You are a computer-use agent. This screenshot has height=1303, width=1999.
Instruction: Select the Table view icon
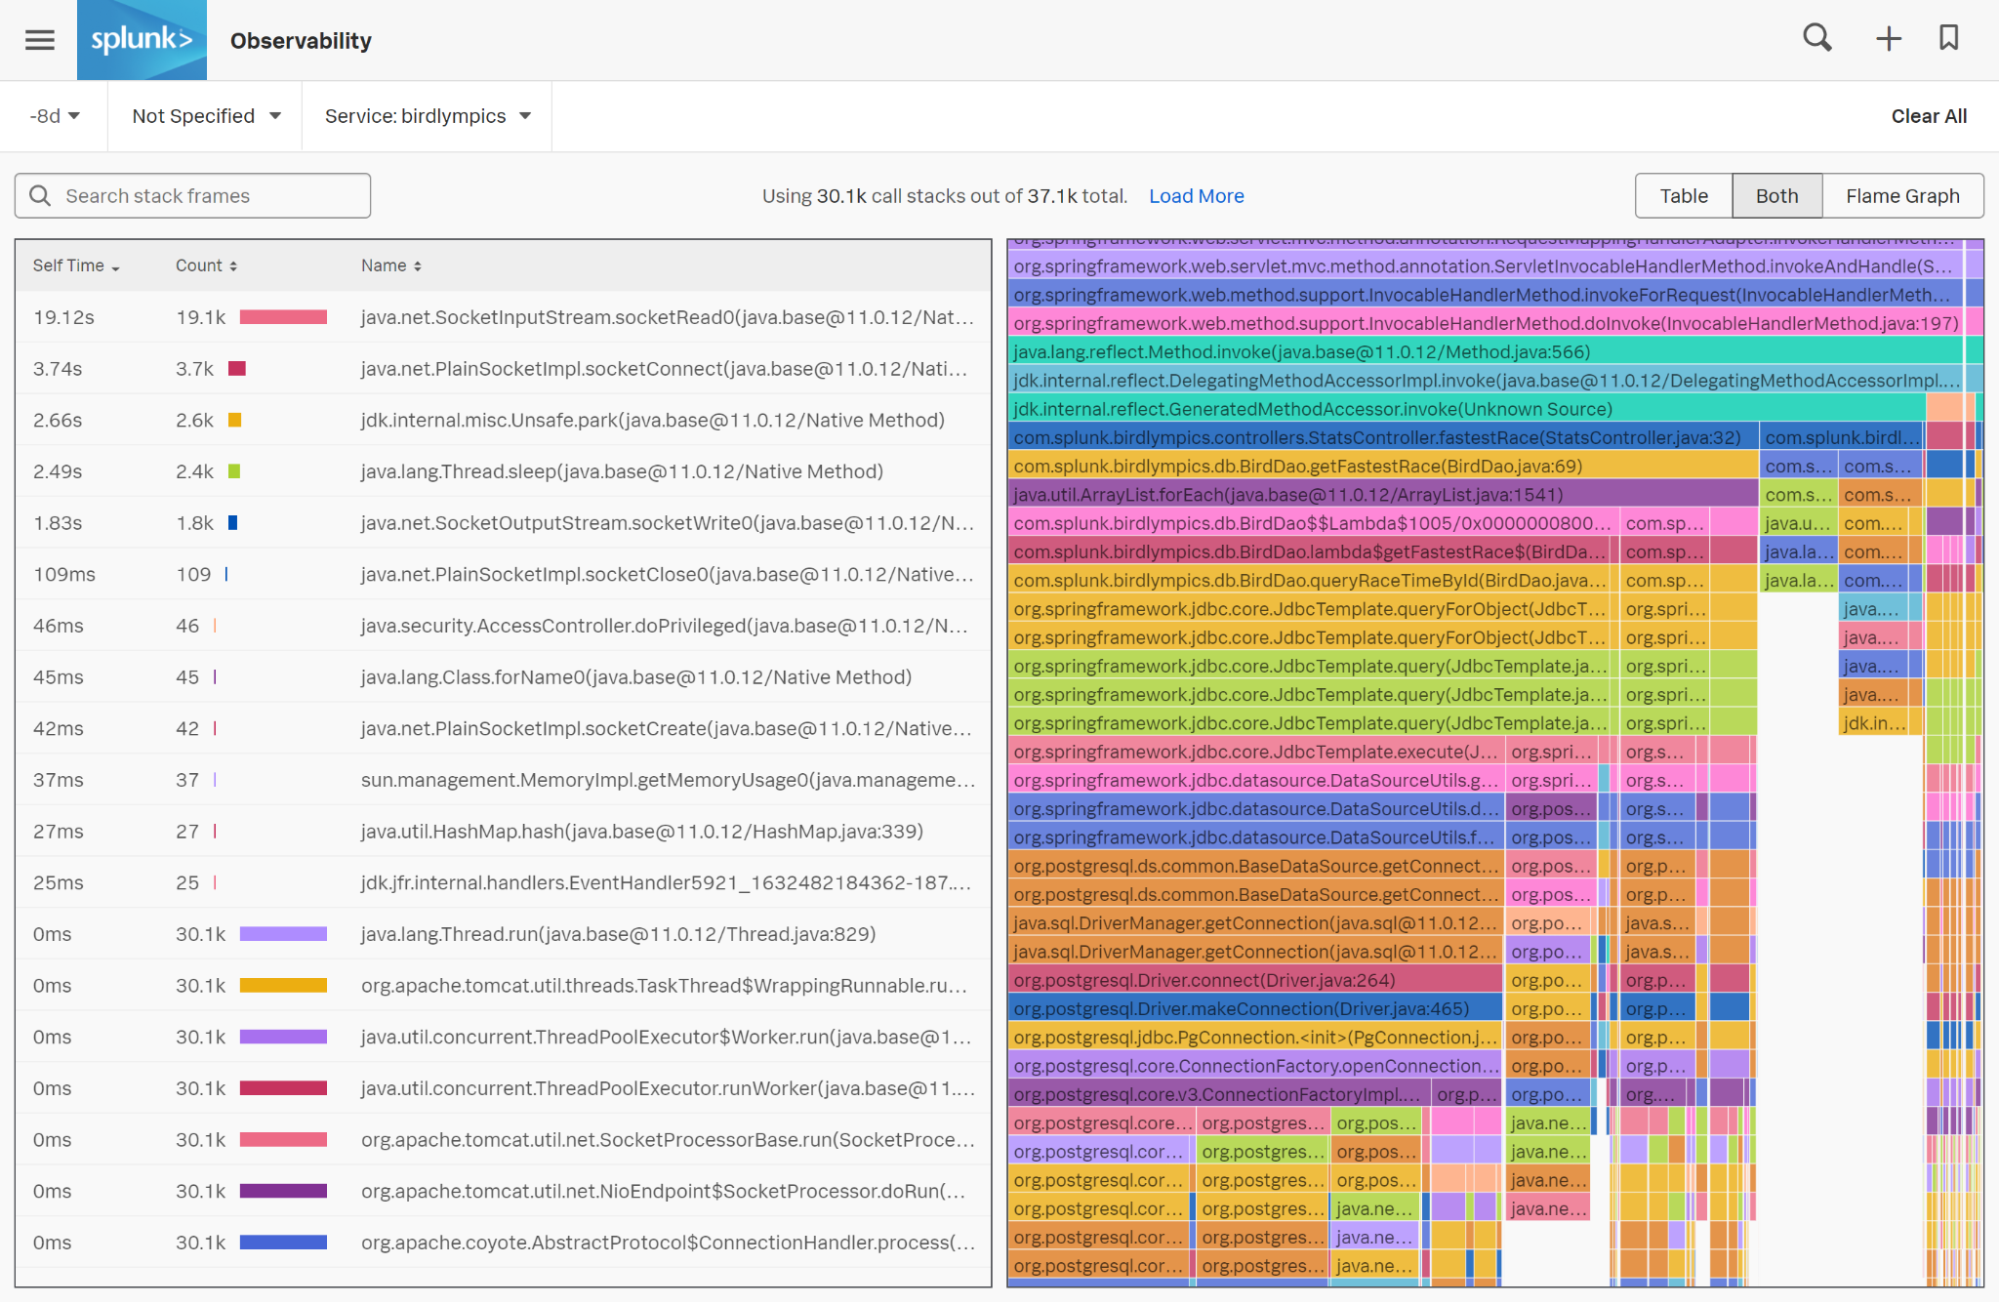point(1684,194)
